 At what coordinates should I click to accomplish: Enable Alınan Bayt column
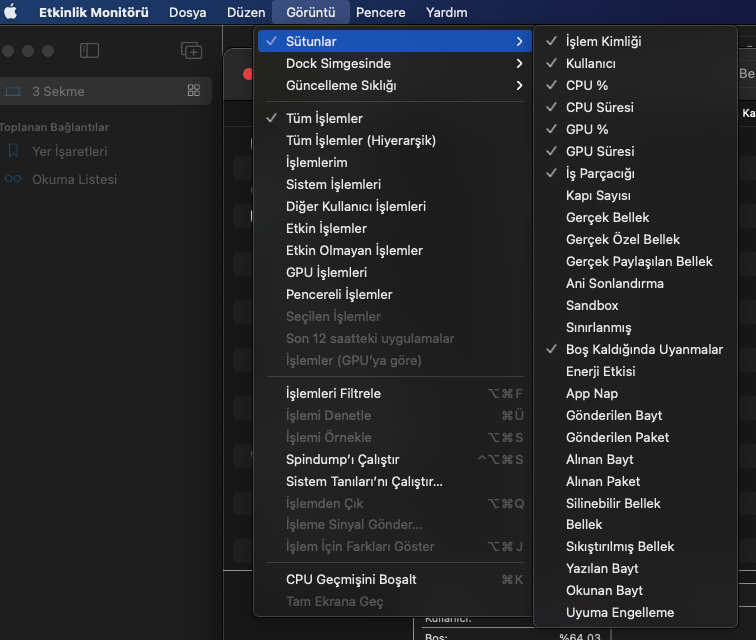635,459
